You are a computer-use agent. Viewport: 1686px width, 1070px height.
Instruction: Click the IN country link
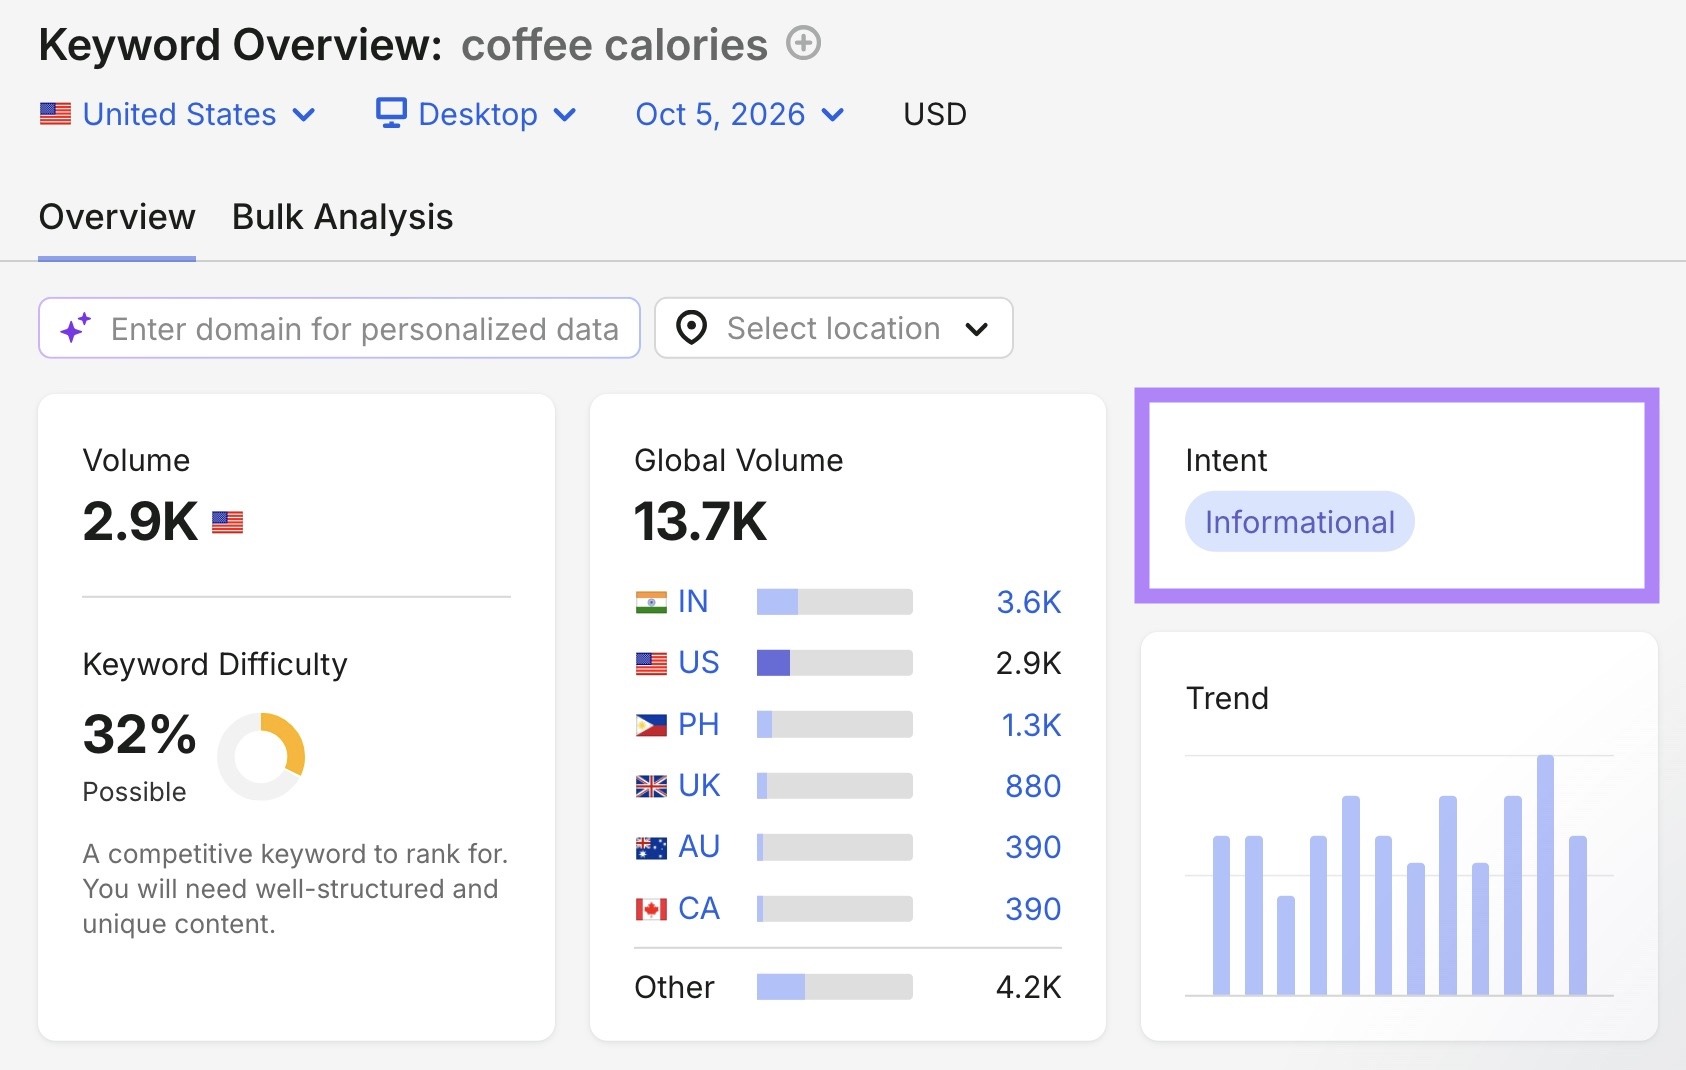tap(693, 601)
